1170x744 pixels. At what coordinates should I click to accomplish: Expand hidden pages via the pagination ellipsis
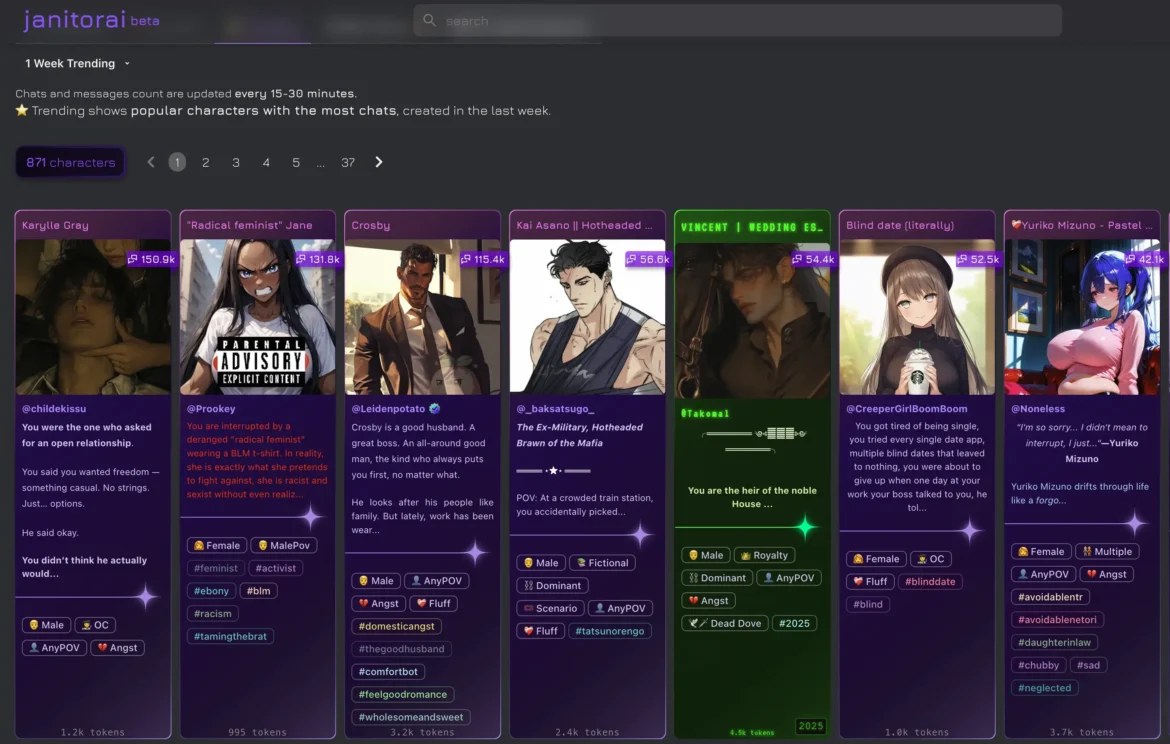[320, 161]
